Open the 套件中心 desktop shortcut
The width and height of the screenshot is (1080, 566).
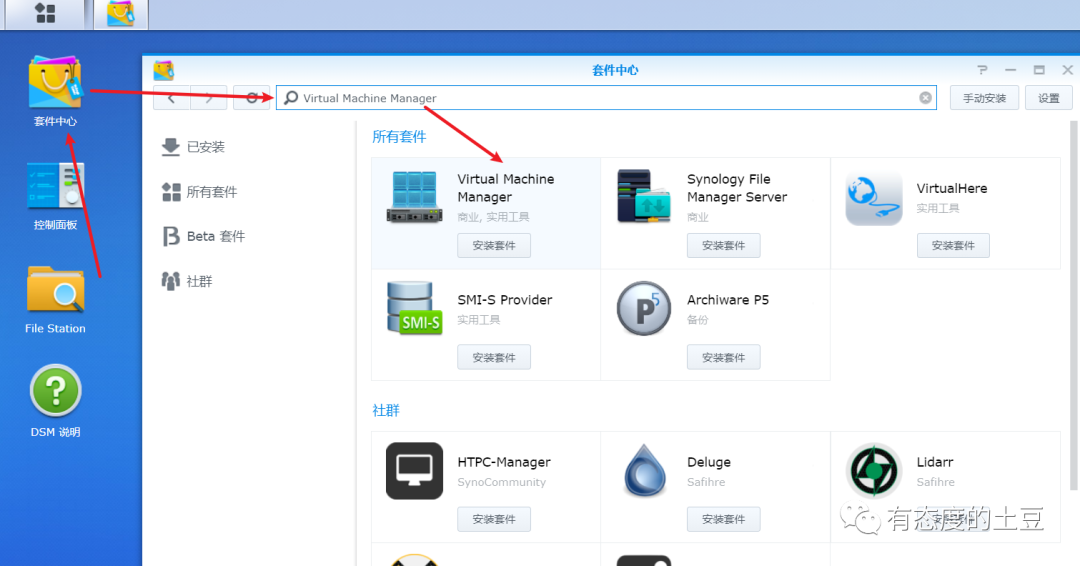tap(55, 90)
